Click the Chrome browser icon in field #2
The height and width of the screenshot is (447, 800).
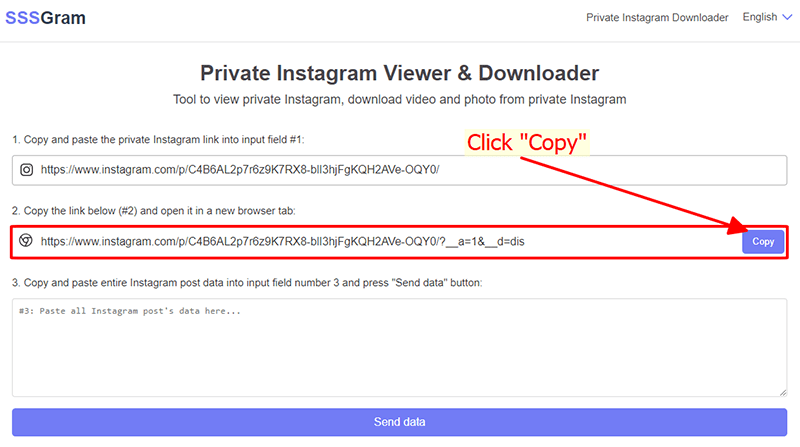click(26, 240)
